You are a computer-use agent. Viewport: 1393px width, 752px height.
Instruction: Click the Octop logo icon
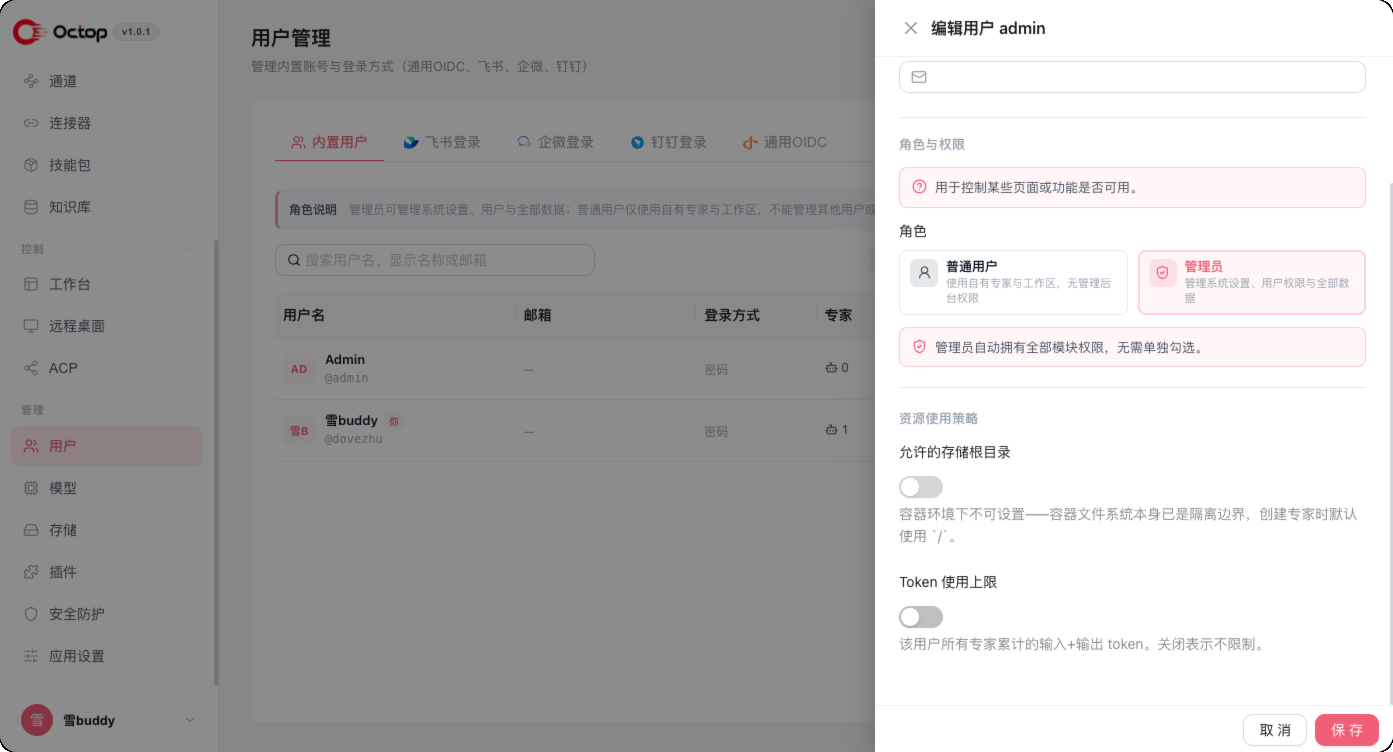28,32
